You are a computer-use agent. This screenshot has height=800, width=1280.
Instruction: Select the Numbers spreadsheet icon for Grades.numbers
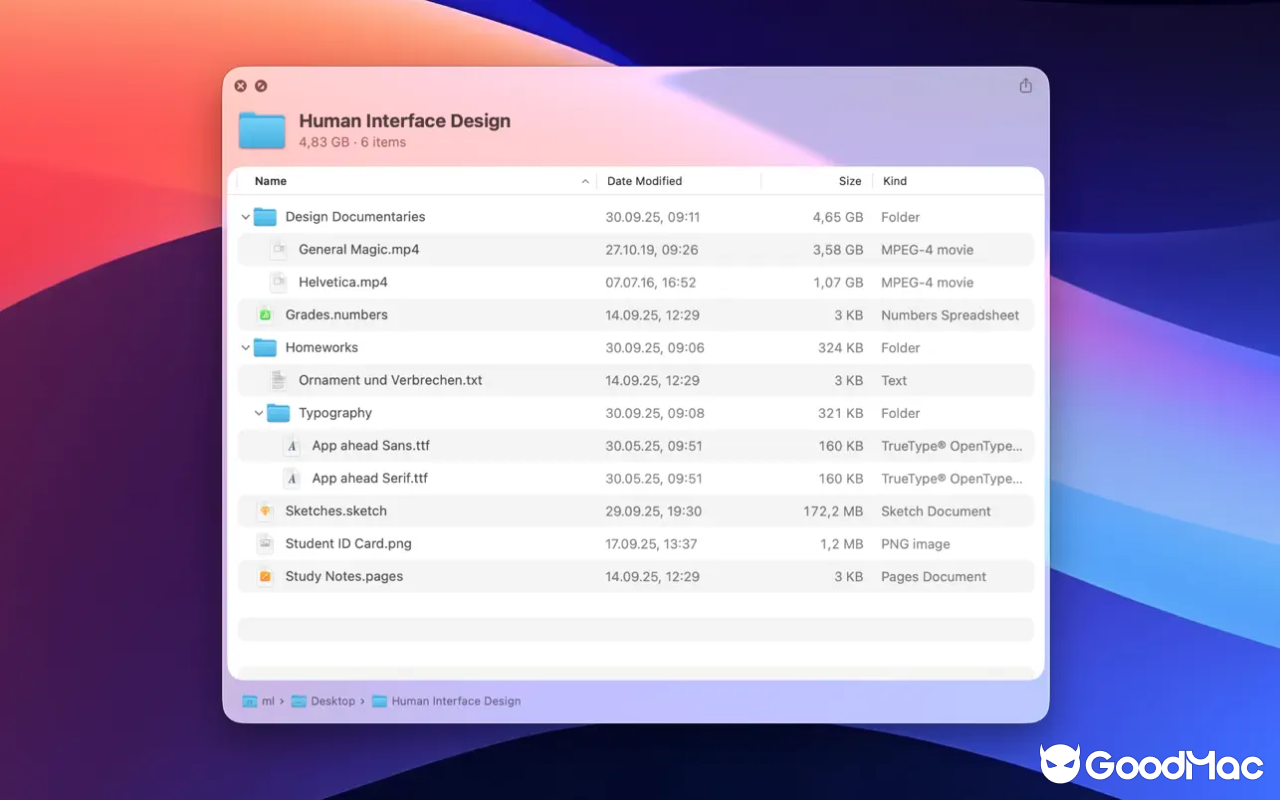264,314
